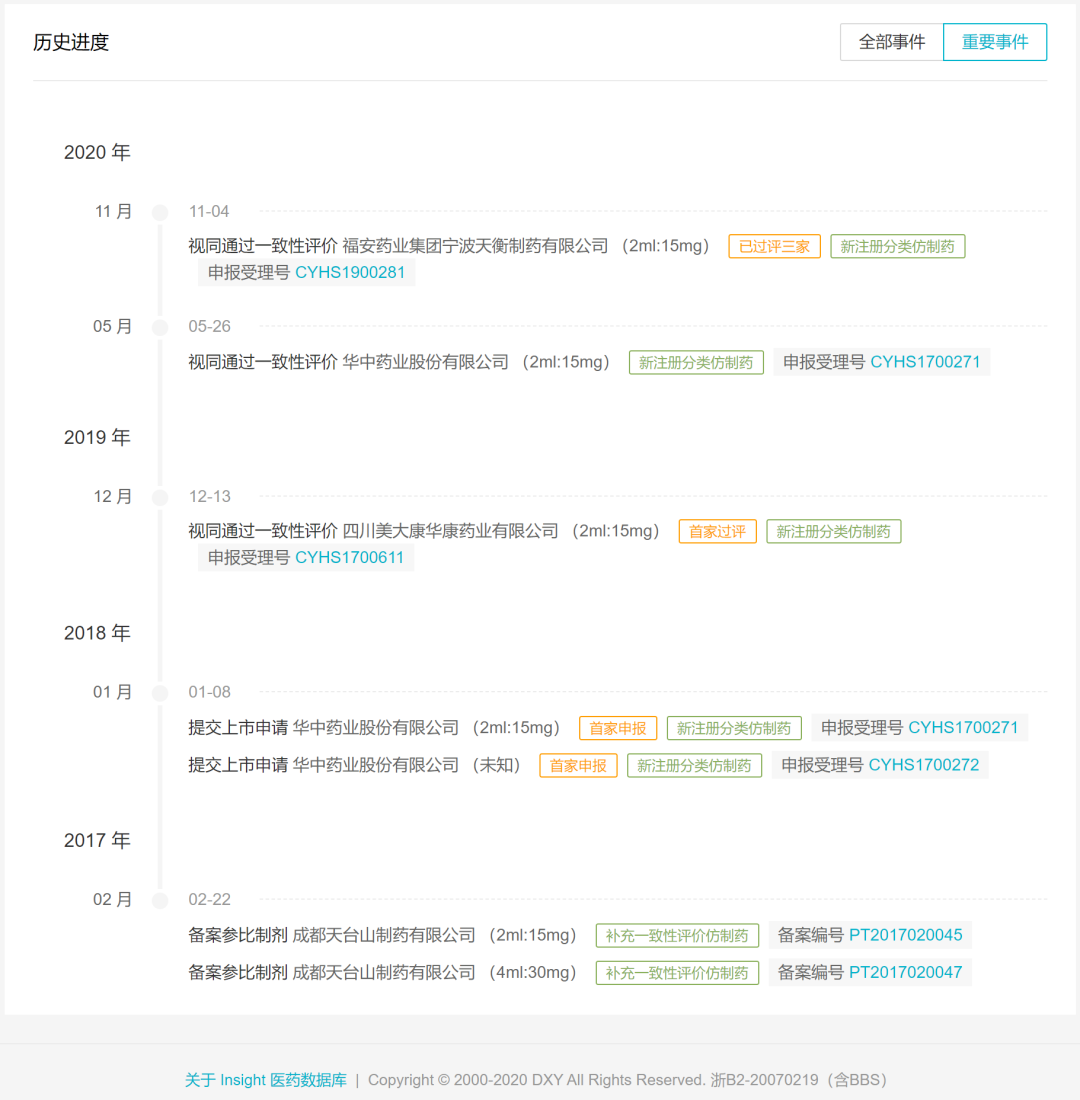
Task: Open CYHS1700271 link in the 01-08 entry
Action: tap(963, 727)
